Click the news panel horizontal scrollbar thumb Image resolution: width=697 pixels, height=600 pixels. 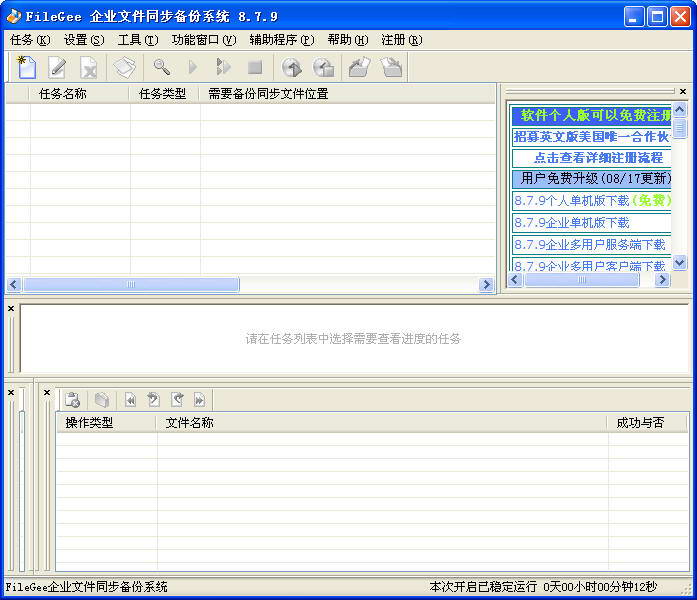pyautogui.click(x=582, y=280)
